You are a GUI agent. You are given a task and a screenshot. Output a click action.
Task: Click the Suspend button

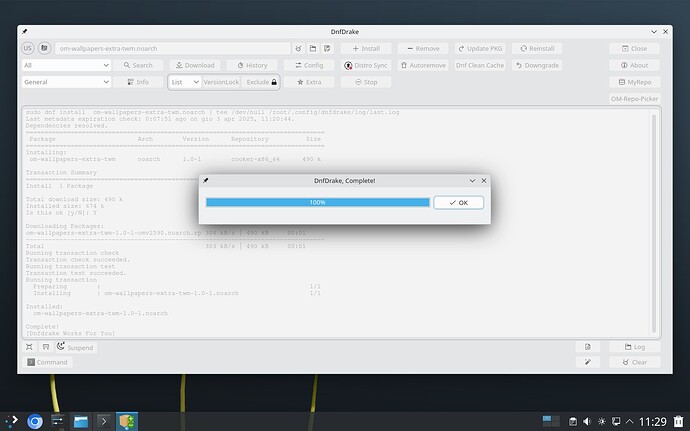[x=73, y=347]
